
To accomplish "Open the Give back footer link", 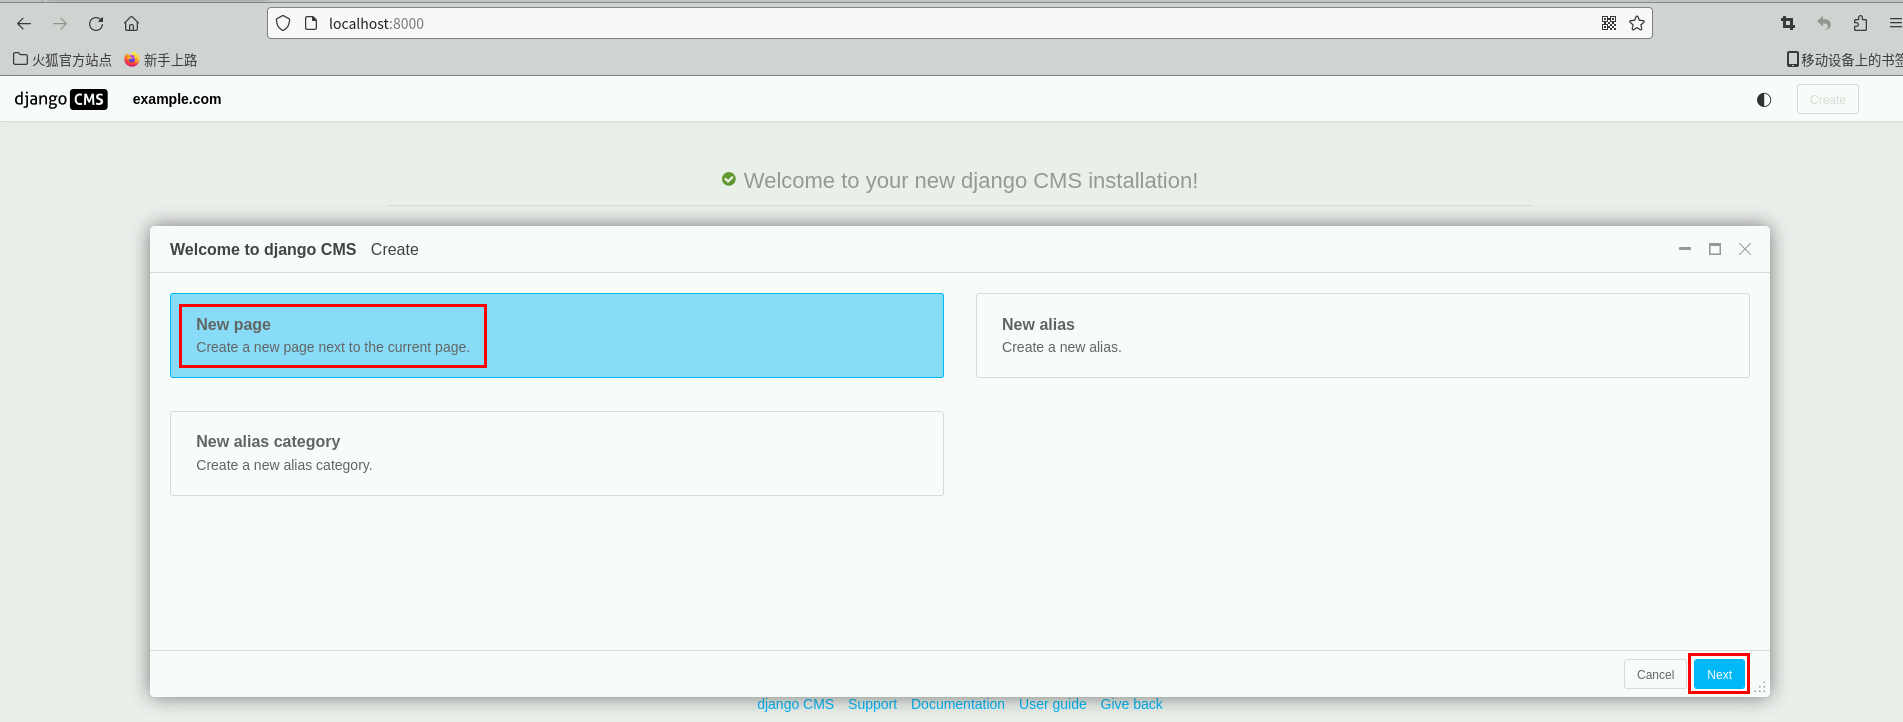I will click(x=1131, y=704).
